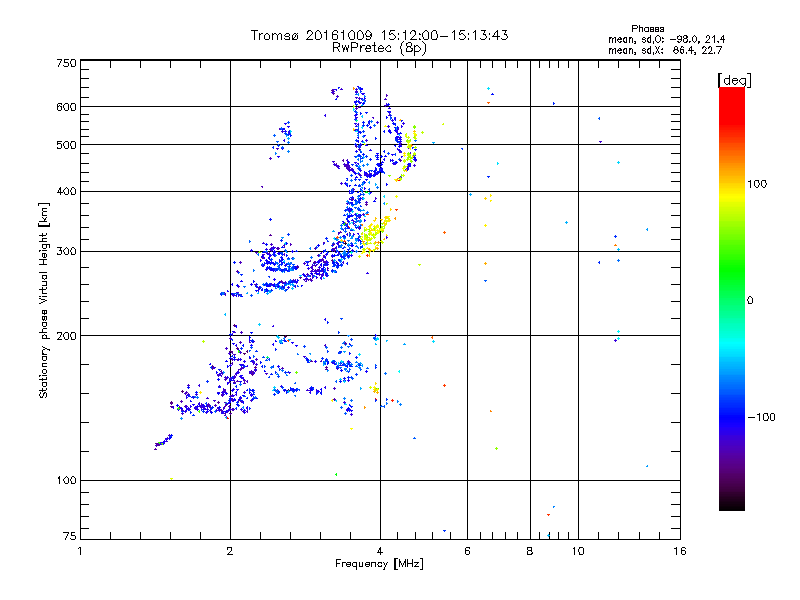800x600 pixels.
Task: Click the x-axis tick label '6'
Action: pyautogui.click(x=467, y=551)
